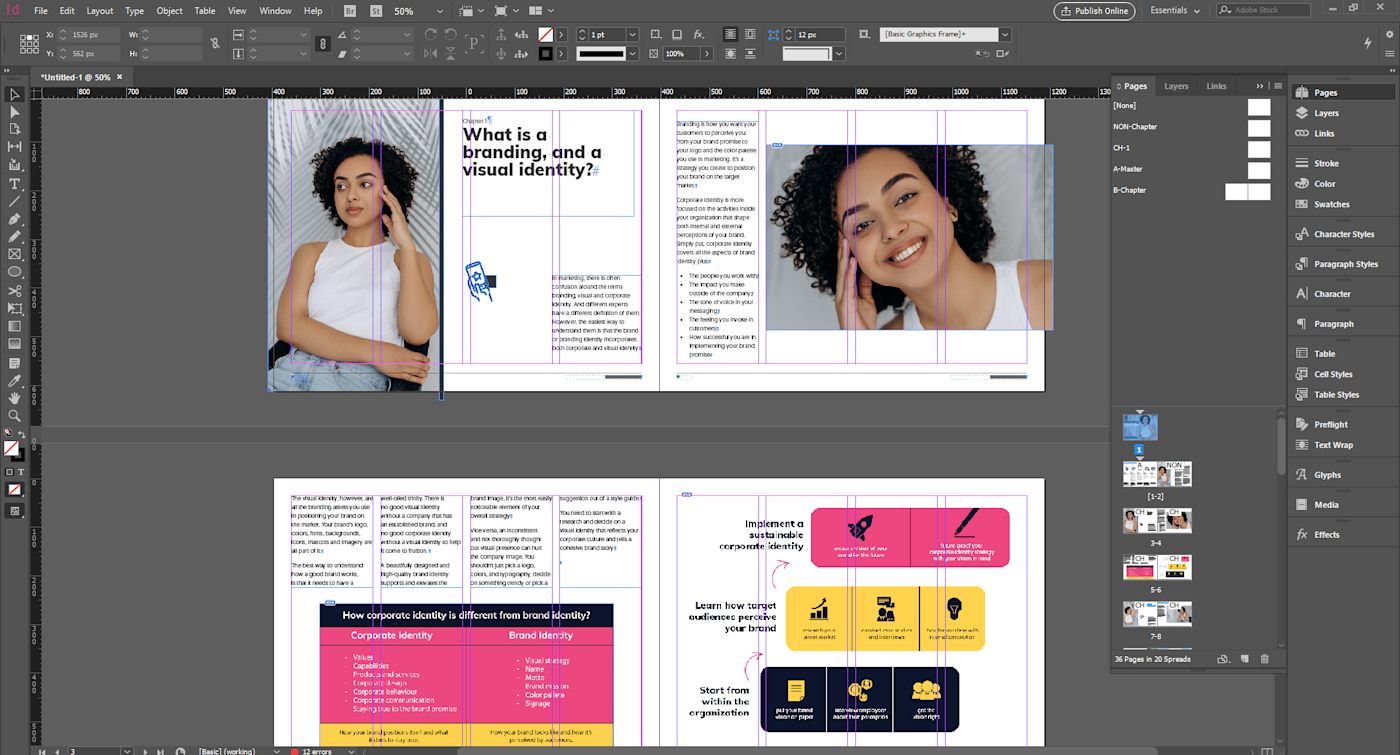Viewport: 1400px width, 755px height.
Task: Click the Rectangle Frame tool
Action: click(x=14, y=254)
